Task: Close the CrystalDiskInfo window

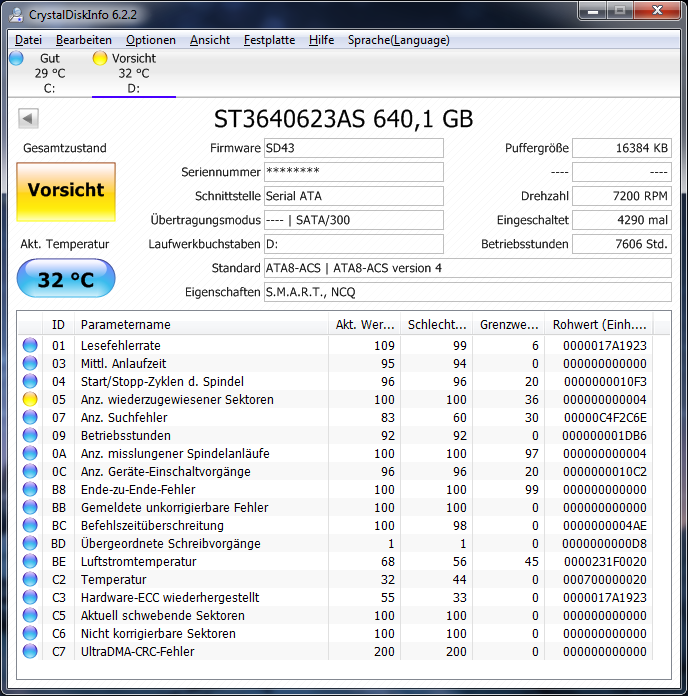Action: pyautogui.click(x=657, y=10)
